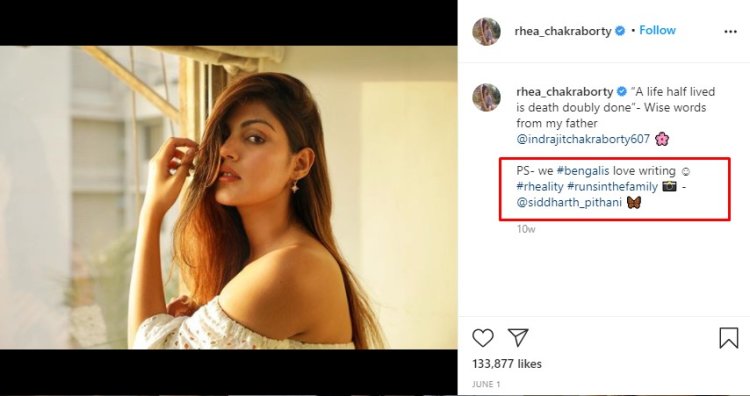This screenshot has height=396, width=750.
Task: Open header profile avatar
Action: click(486, 32)
